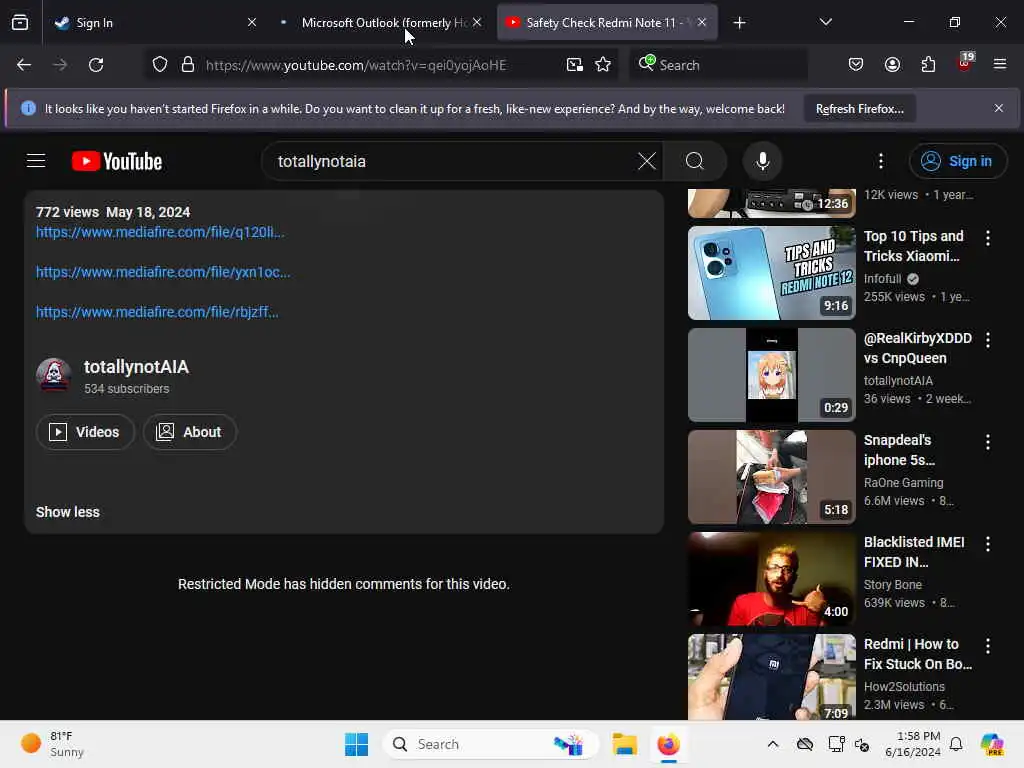Open options for Blacklisted IMEI video
The width and height of the screenshot is (1024, 768).
click(987, 544)
